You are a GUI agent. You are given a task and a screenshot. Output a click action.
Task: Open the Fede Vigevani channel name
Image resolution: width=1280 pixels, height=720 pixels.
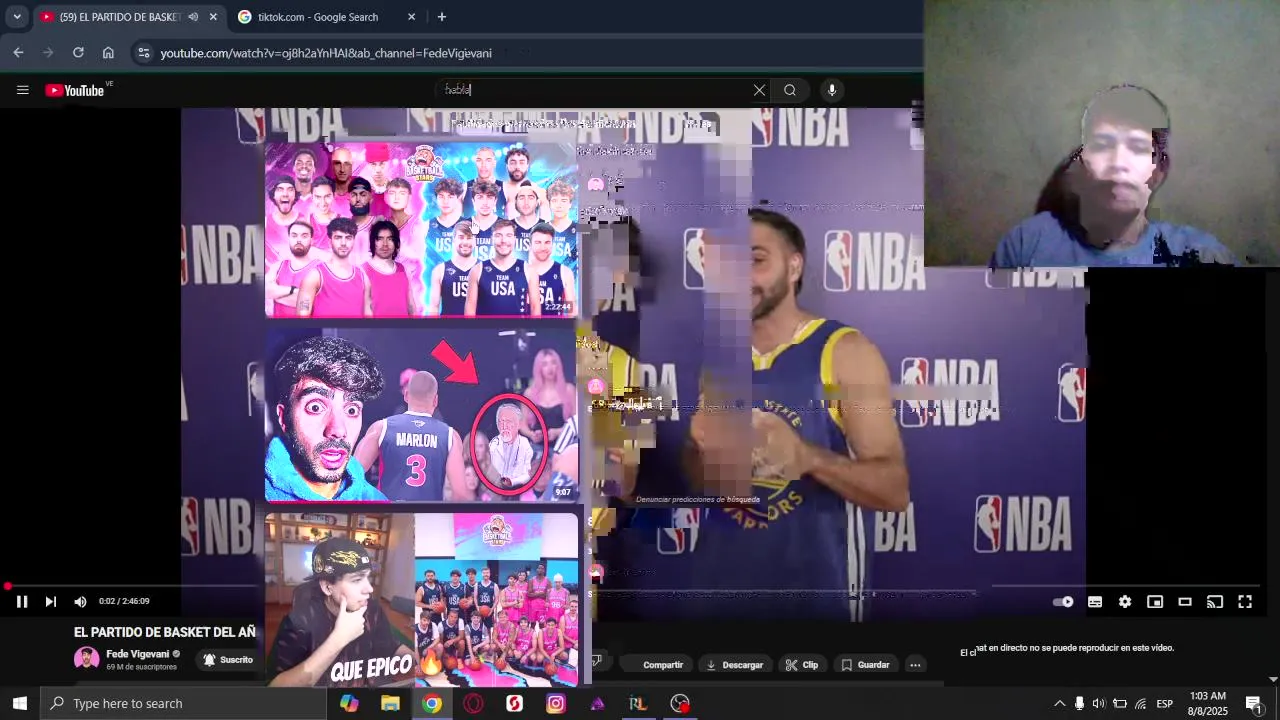[x=138, y=654]
